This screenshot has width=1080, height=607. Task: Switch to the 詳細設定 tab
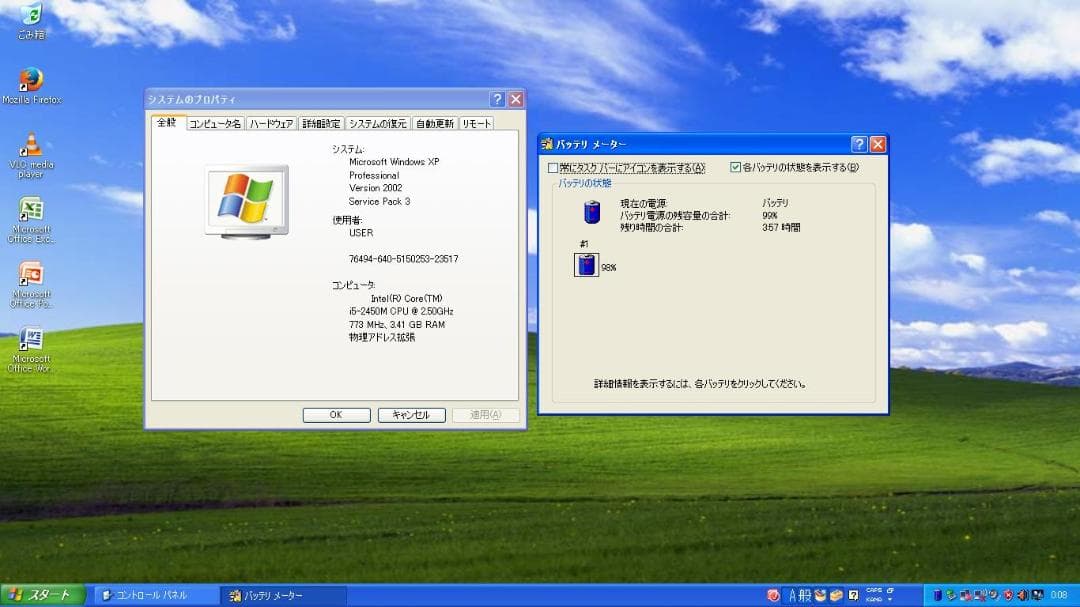(x=322, y=124)
